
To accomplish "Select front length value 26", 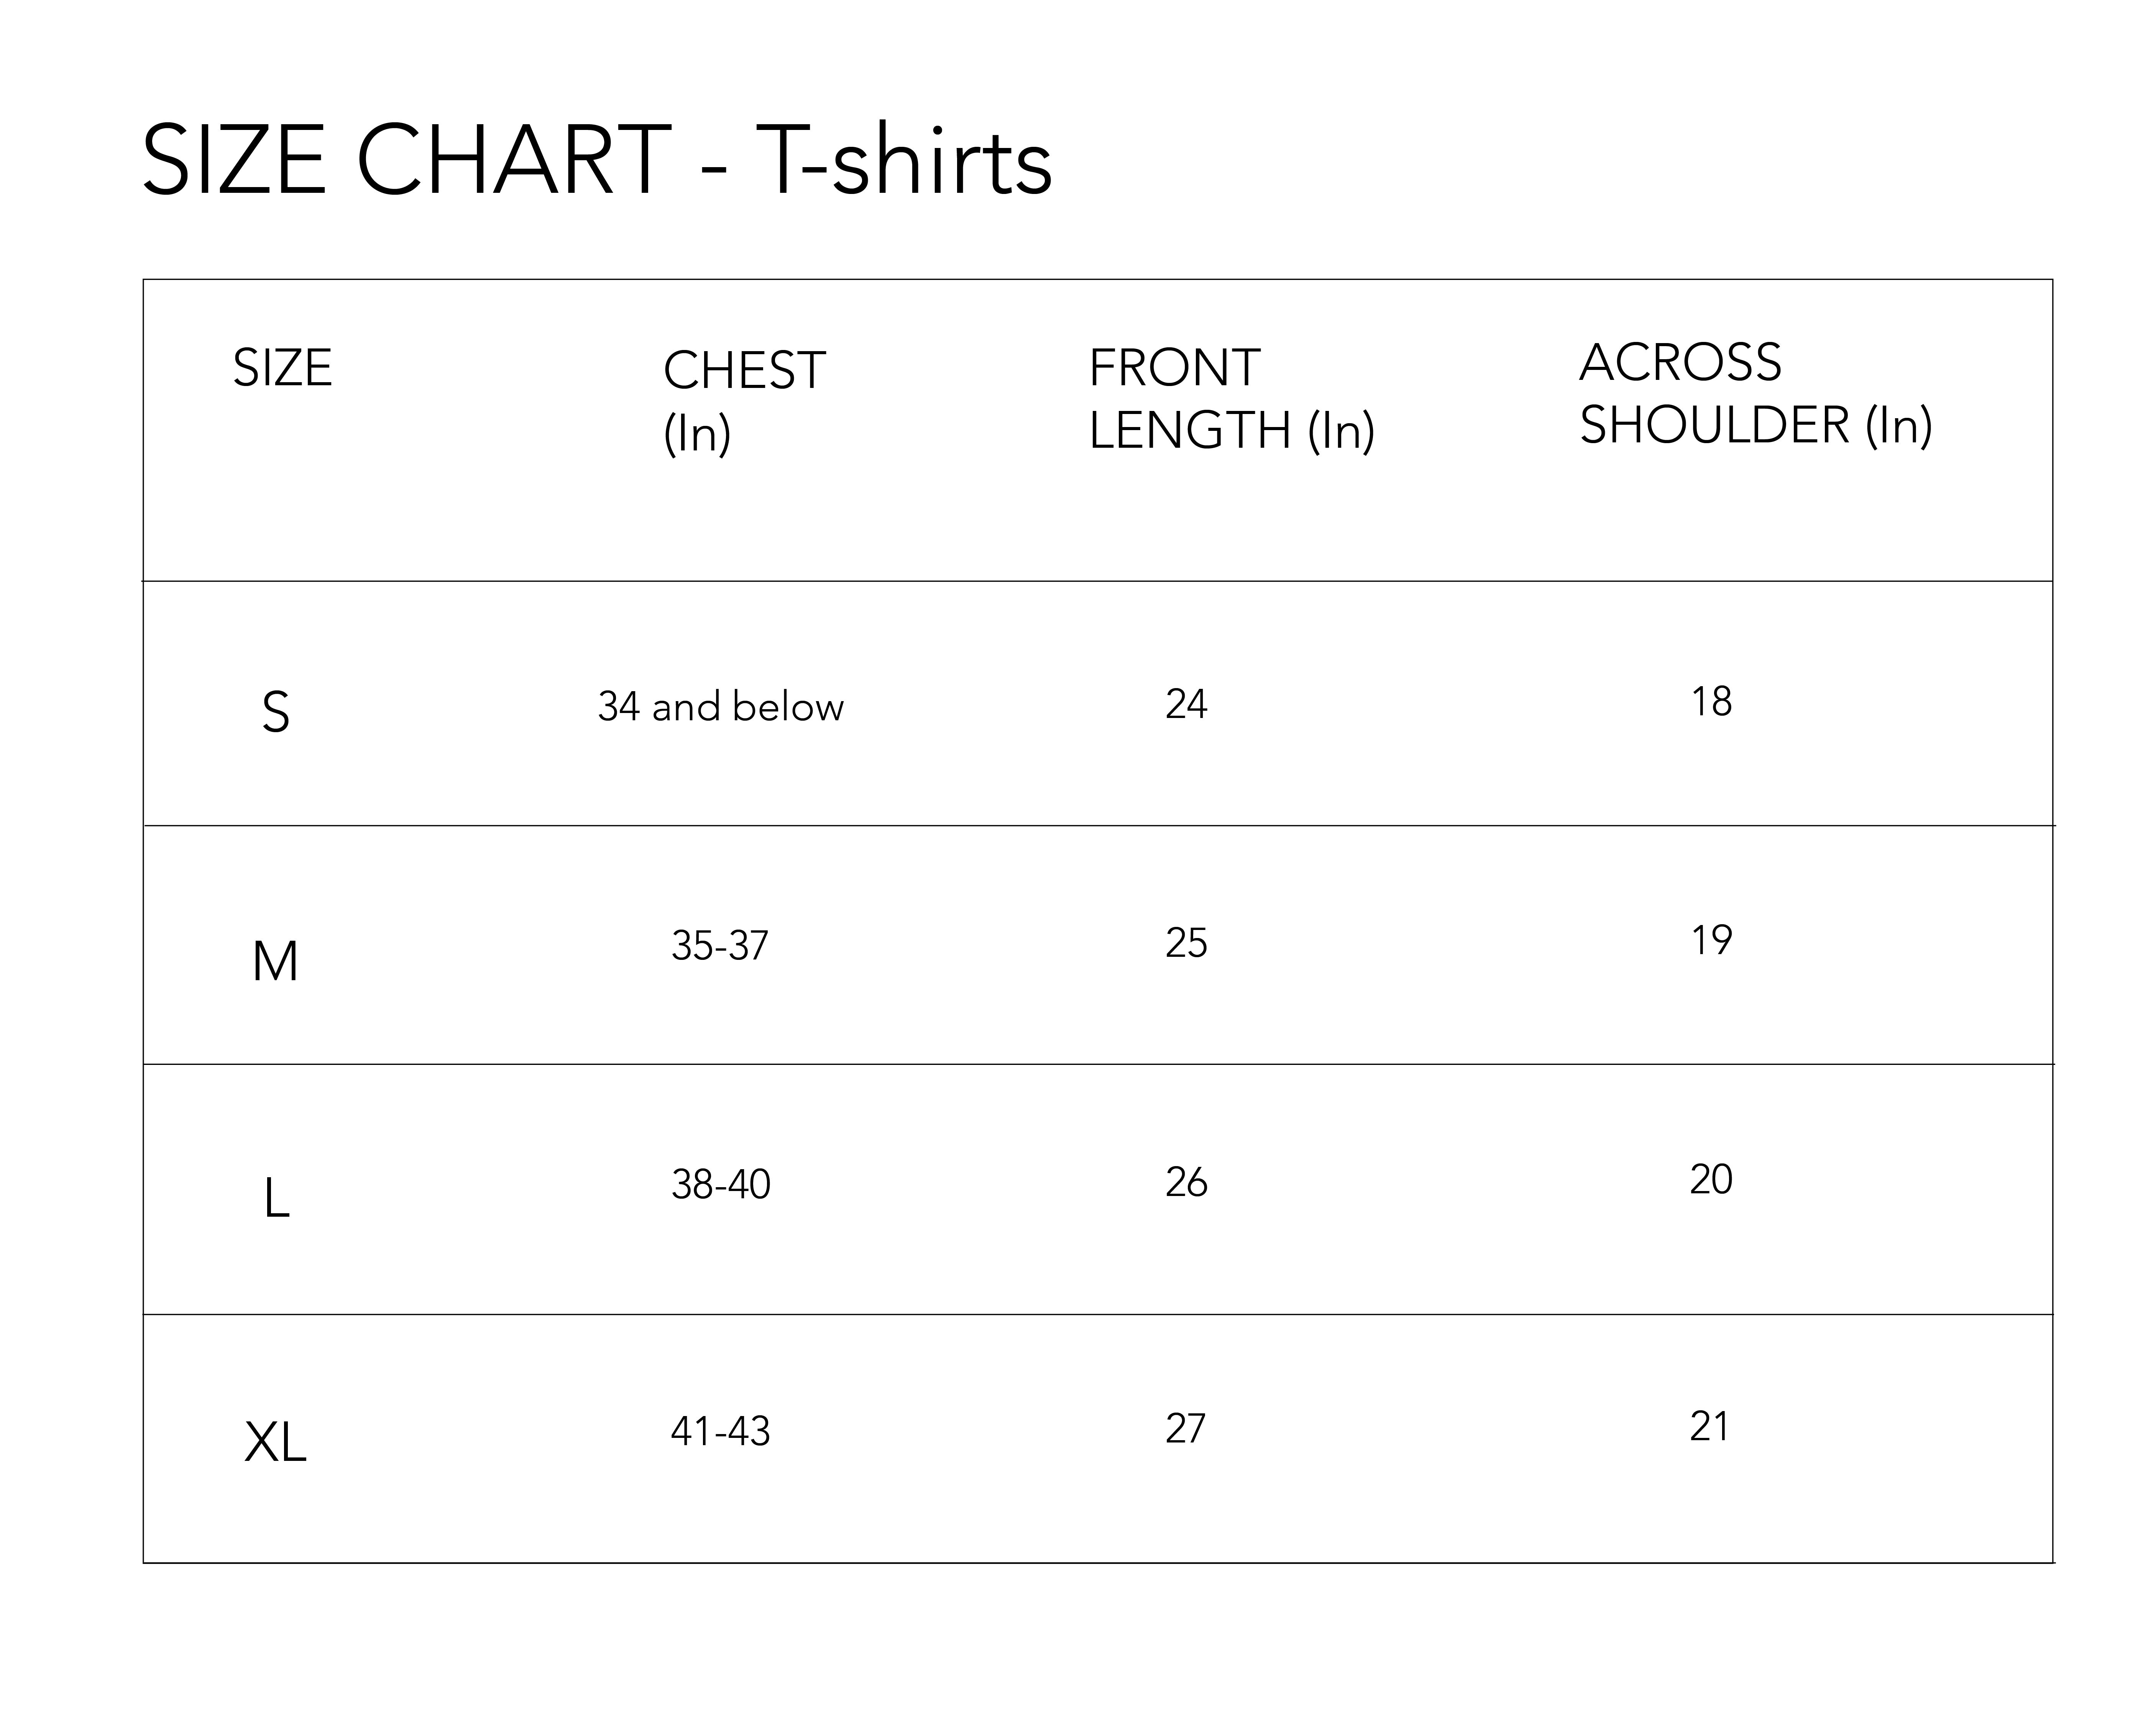I will [1186, 1182].
